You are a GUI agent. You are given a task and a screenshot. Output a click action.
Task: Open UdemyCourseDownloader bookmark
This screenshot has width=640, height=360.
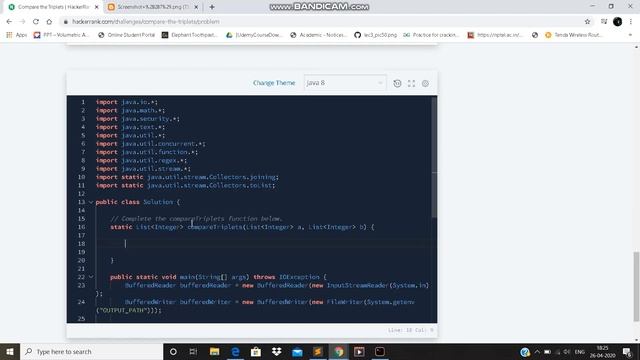pos(254,35)
